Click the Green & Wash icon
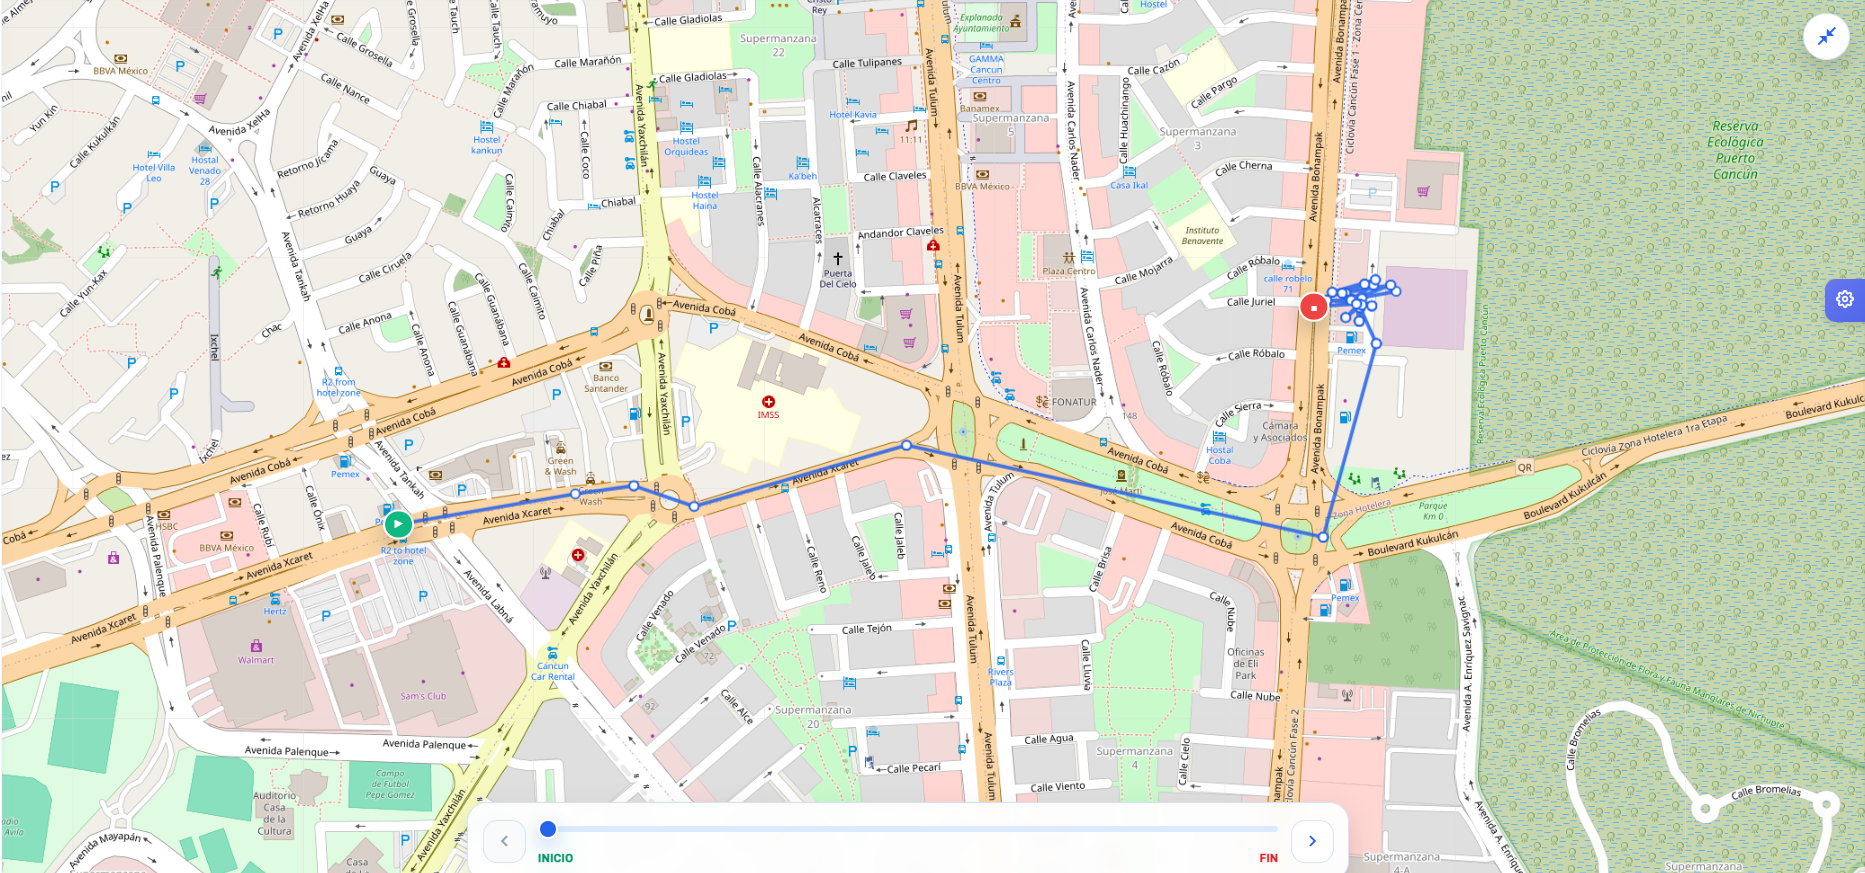Image resolution: width=1865 pixels, height=873 pixels. (560, 448)
